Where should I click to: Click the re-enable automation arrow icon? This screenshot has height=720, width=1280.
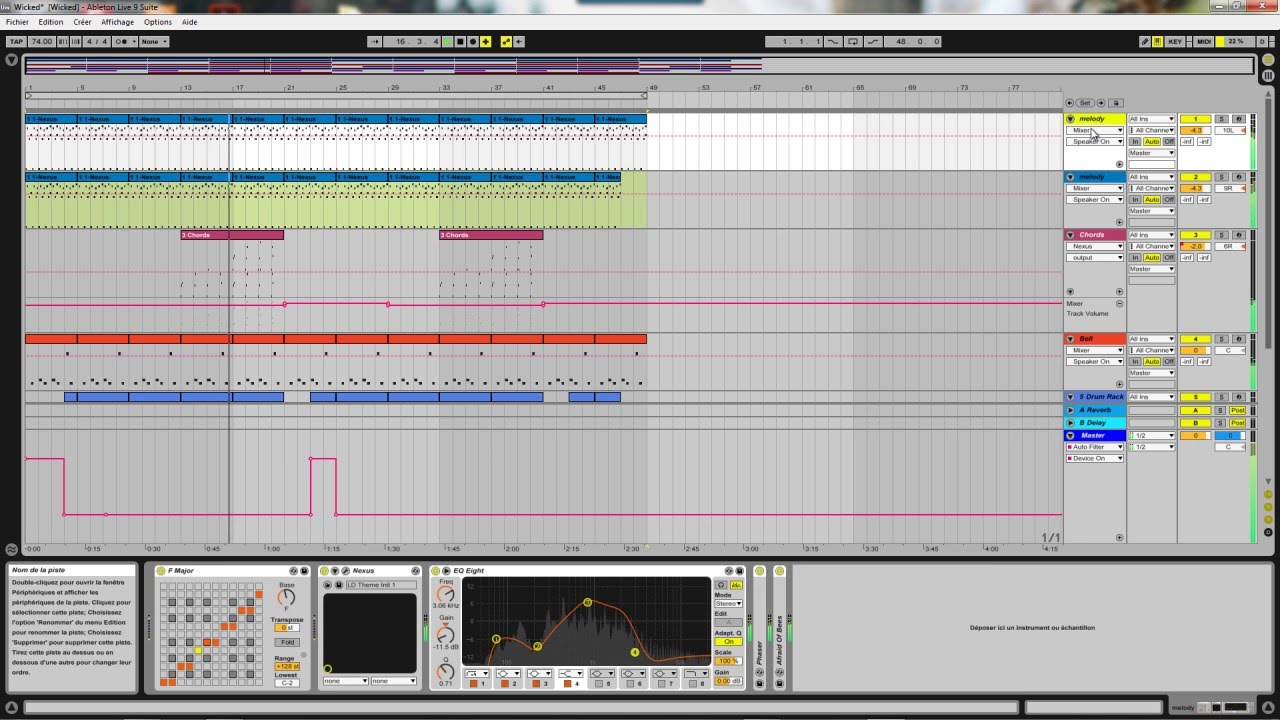520,42
